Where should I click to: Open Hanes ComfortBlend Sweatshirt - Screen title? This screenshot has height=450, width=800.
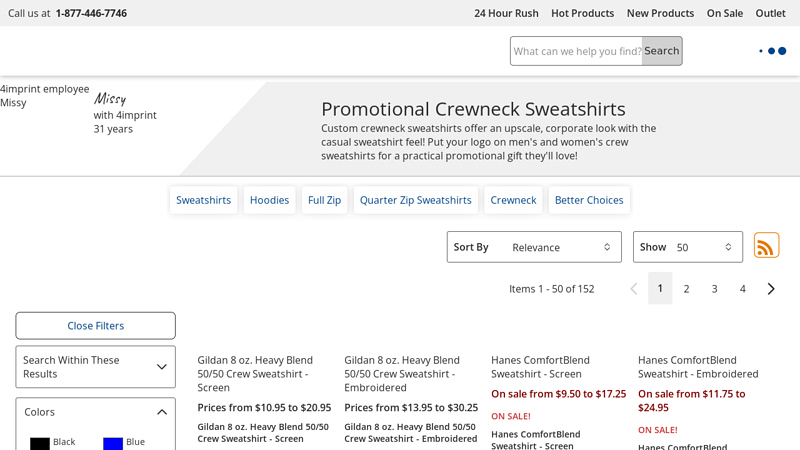coord(540,367)
